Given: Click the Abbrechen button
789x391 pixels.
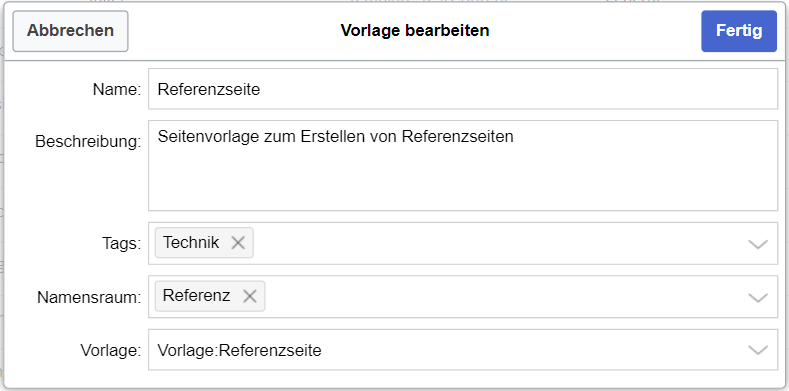Looking at the screenshot, I should tap(70, 31).
